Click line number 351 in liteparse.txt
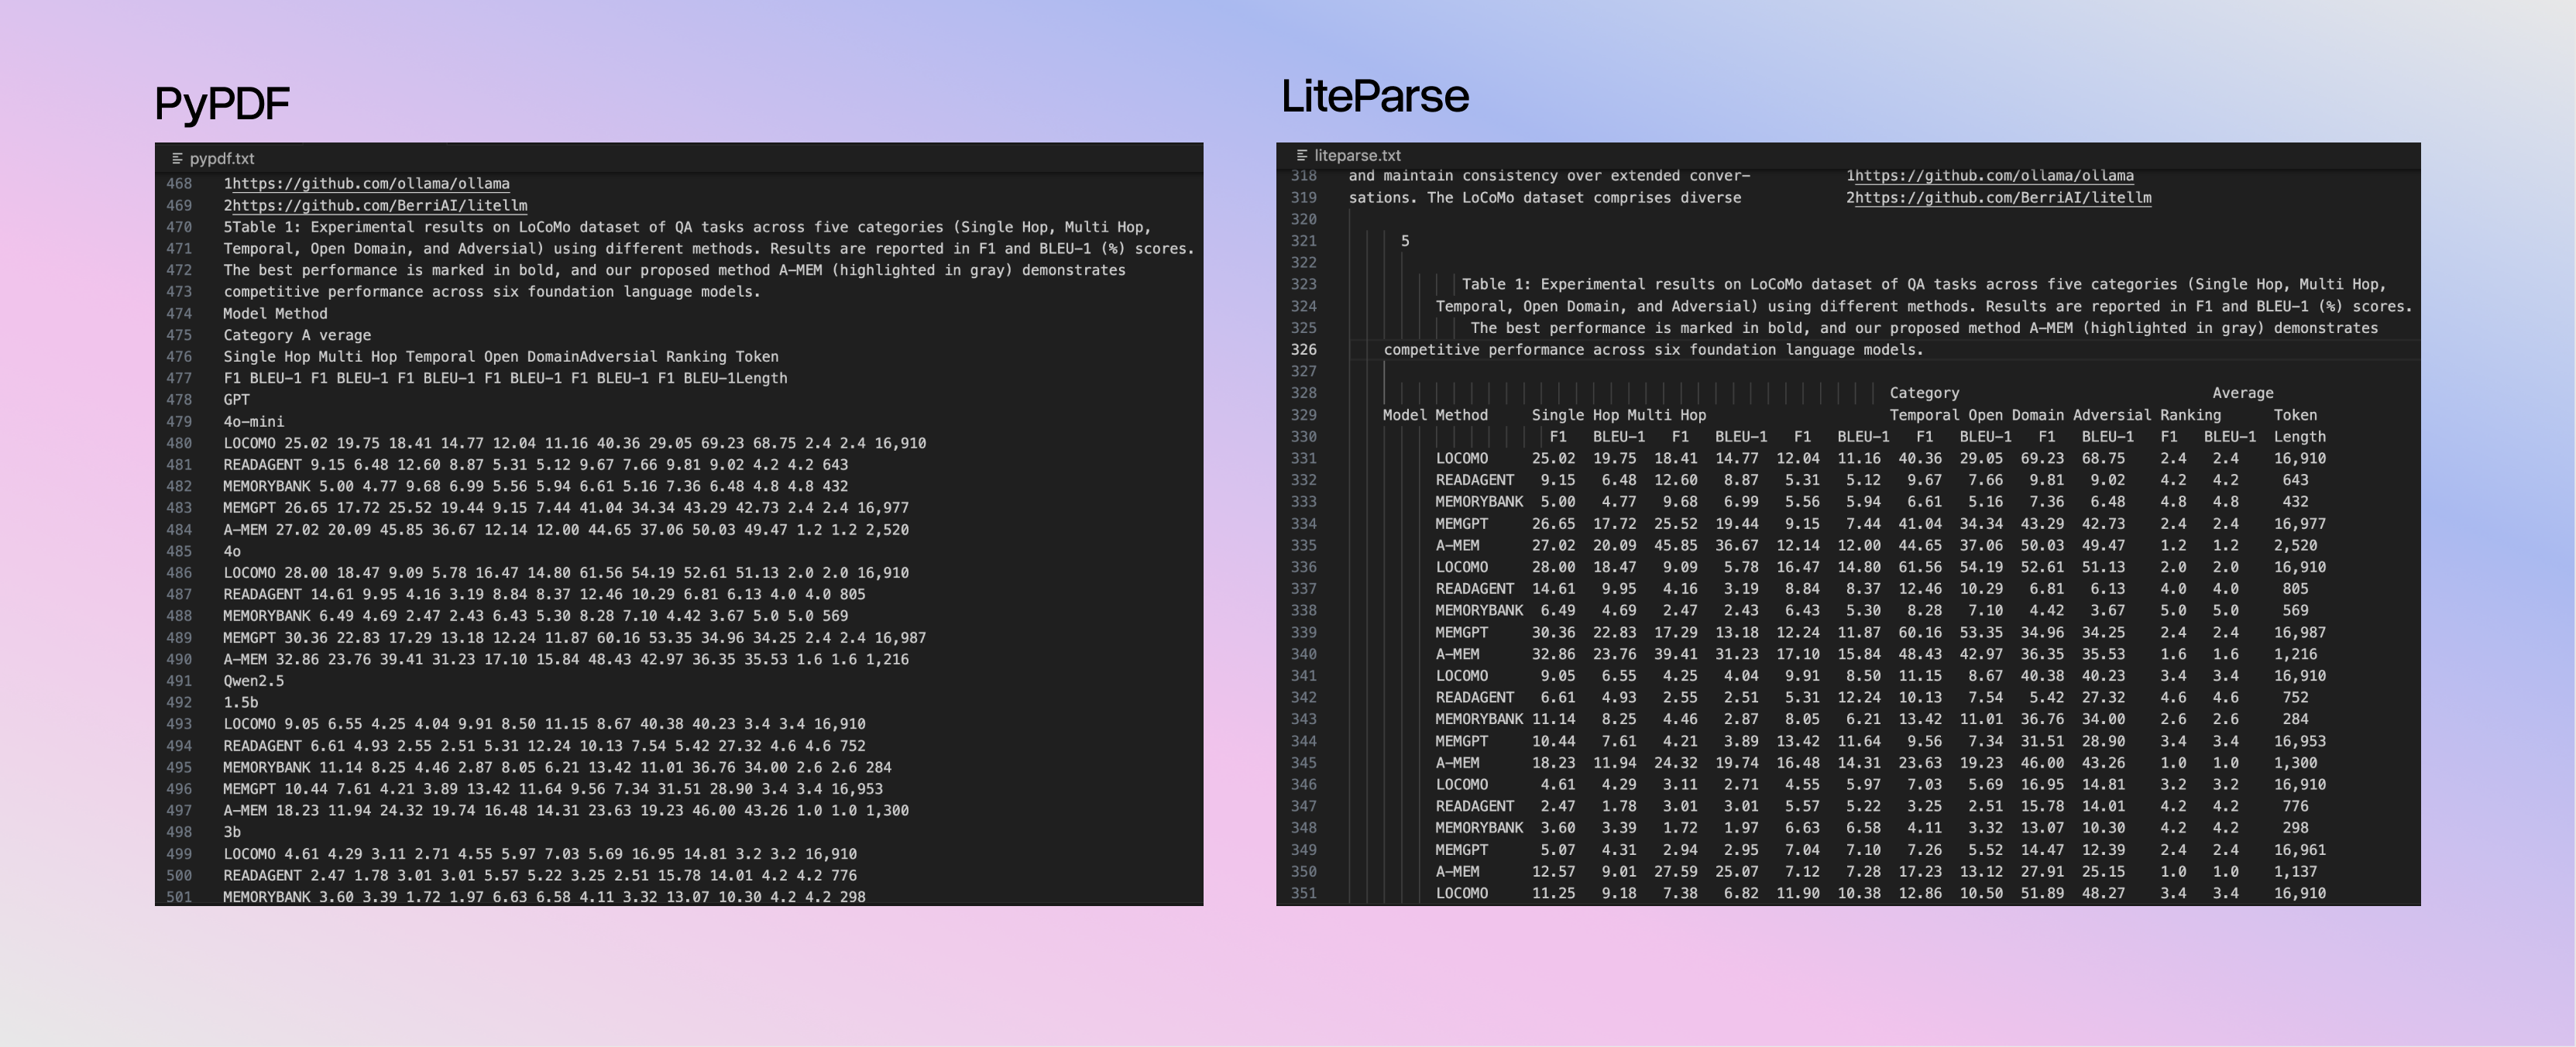This screenshot has height=1047, width=2576. (x=1303, y=893)
